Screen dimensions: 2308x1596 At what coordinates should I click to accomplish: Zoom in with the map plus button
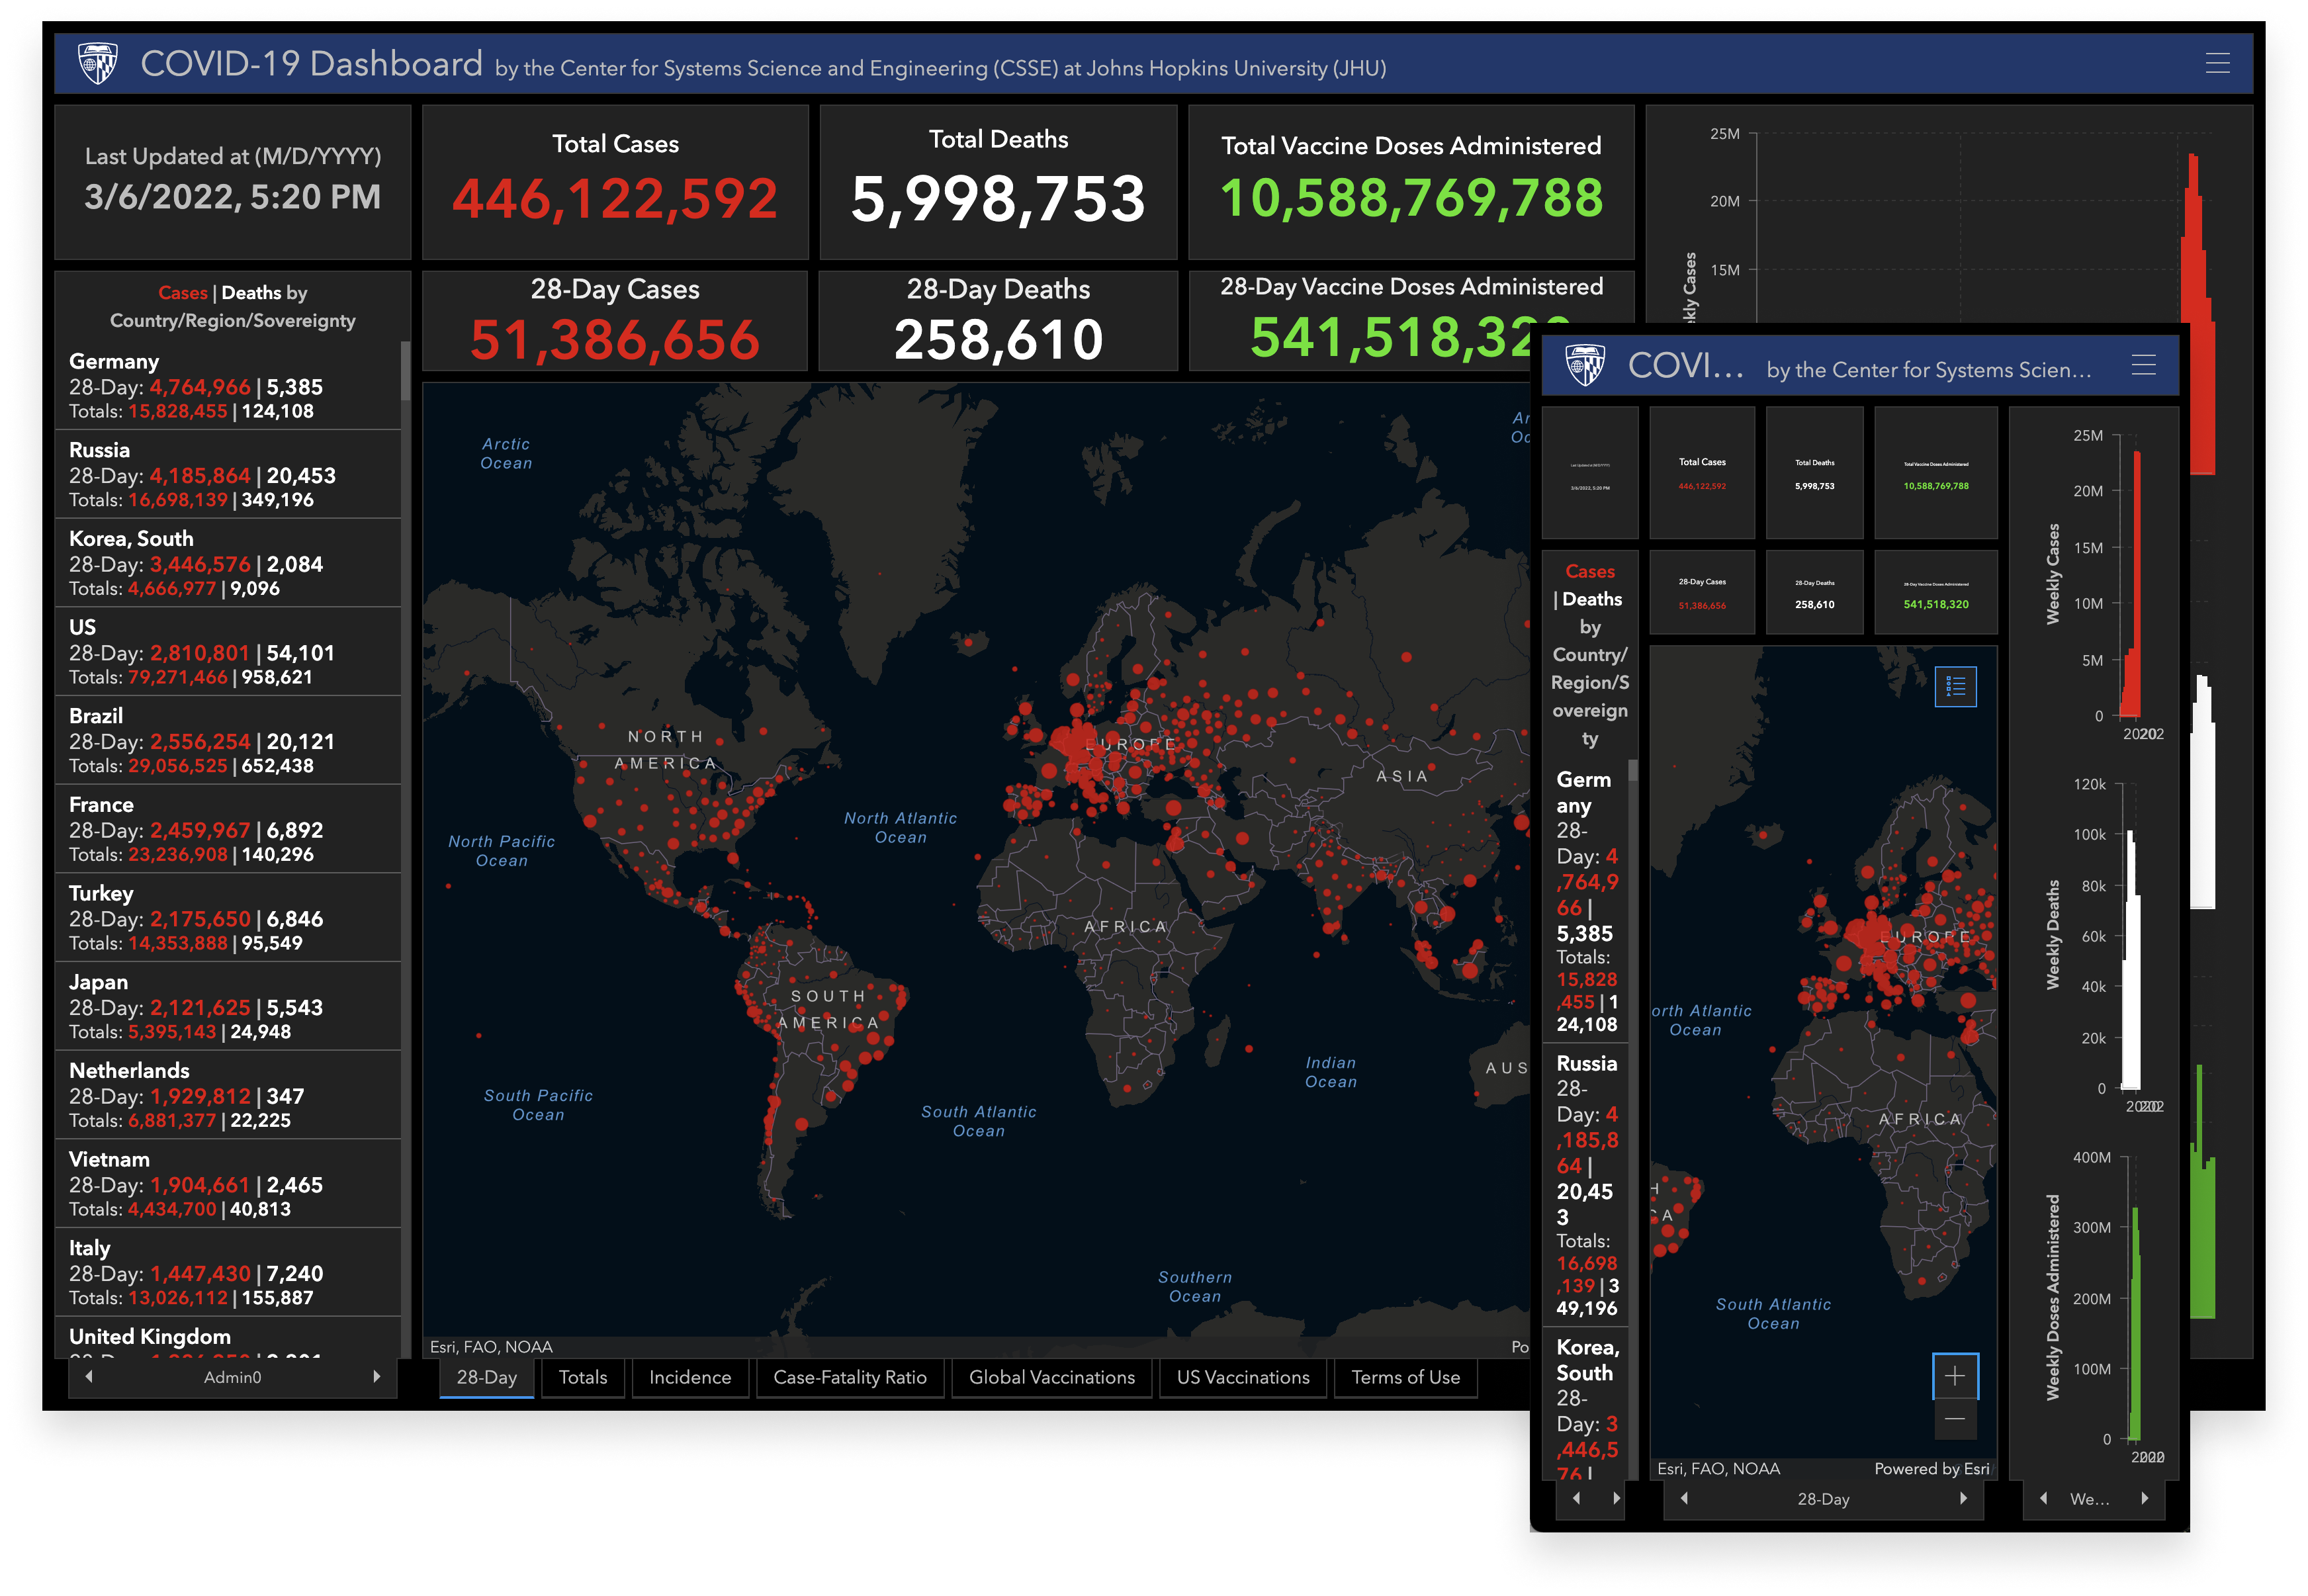[1954, 1377]
